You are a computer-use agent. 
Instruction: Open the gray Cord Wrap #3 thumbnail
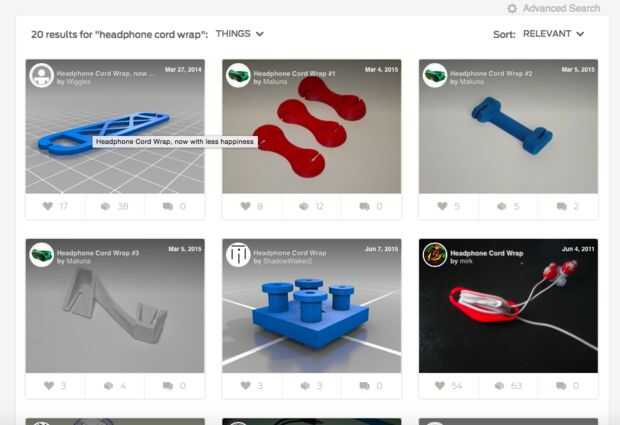[x=115, y=306]
